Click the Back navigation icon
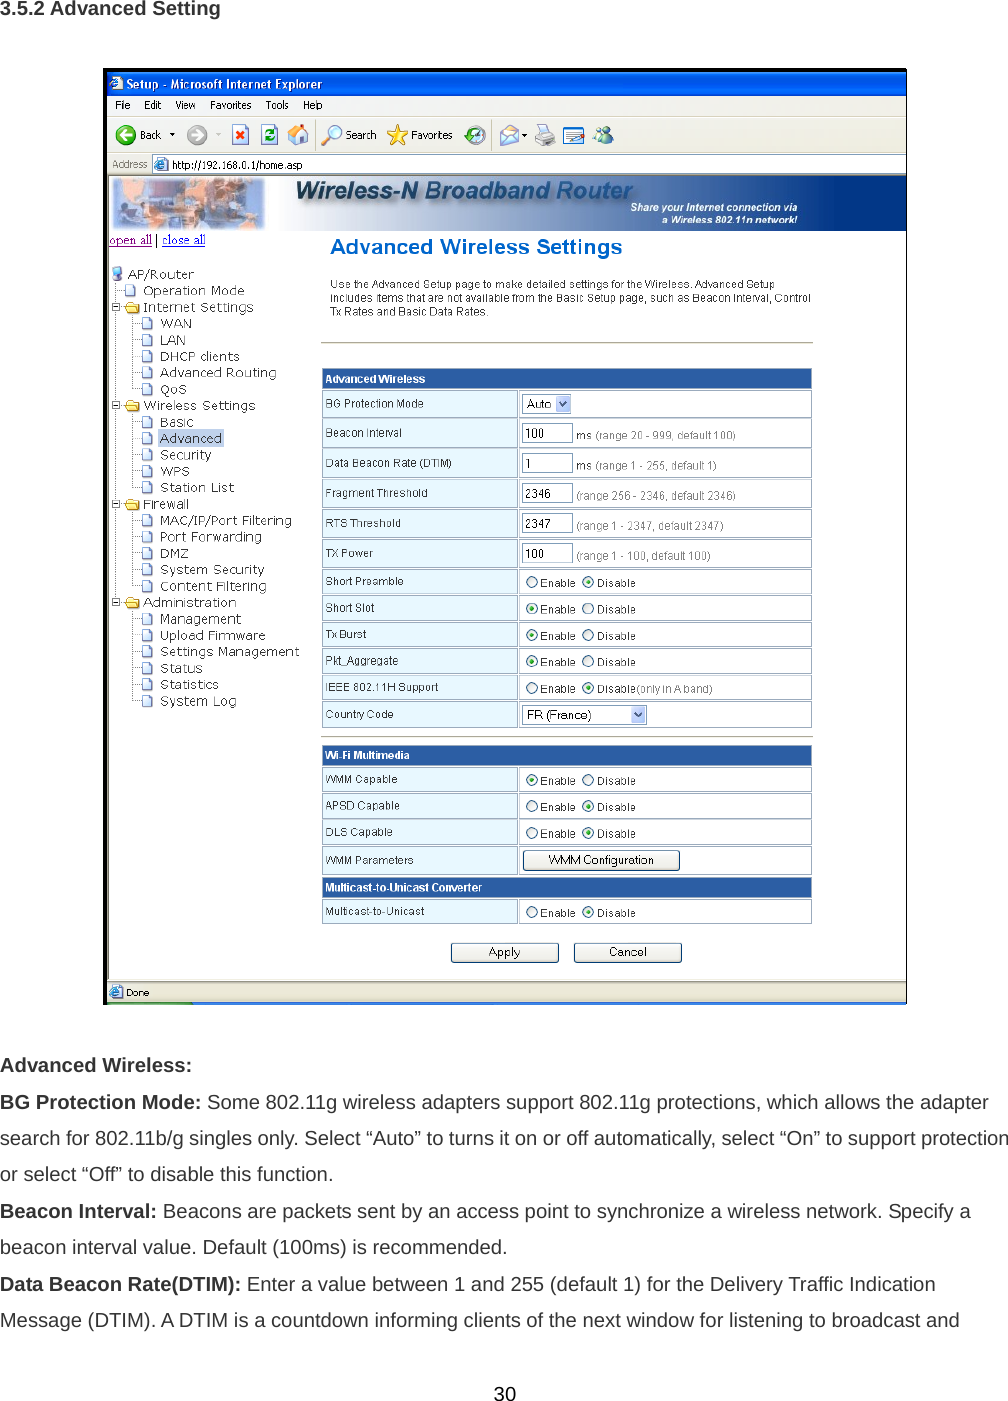Screen dimensions: 1008x1401 click(126, 135)
